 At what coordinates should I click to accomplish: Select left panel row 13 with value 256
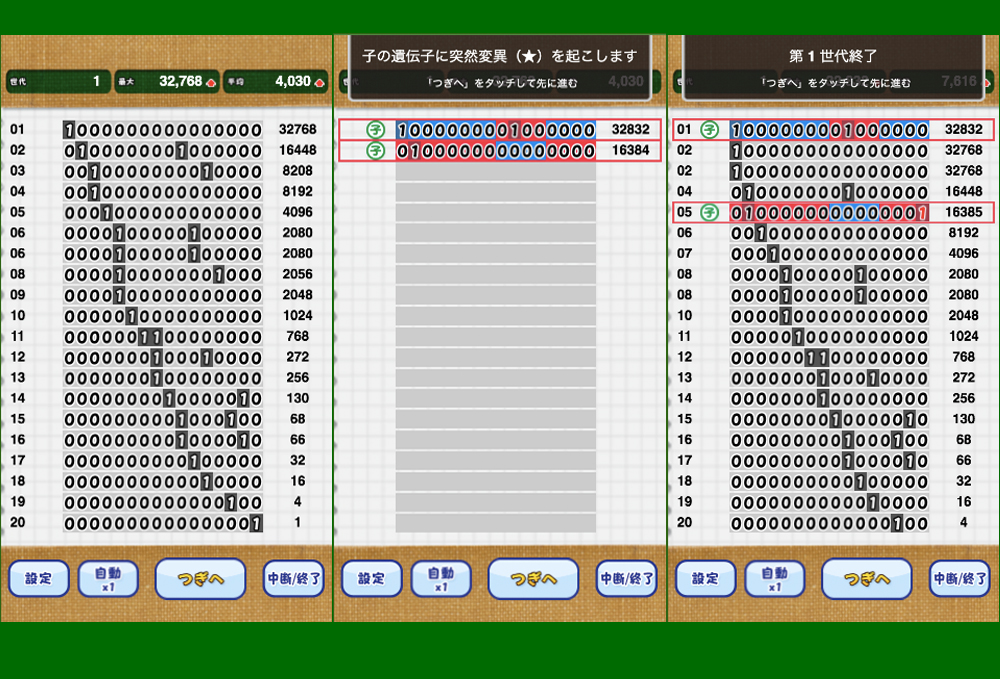pos(163,378)
